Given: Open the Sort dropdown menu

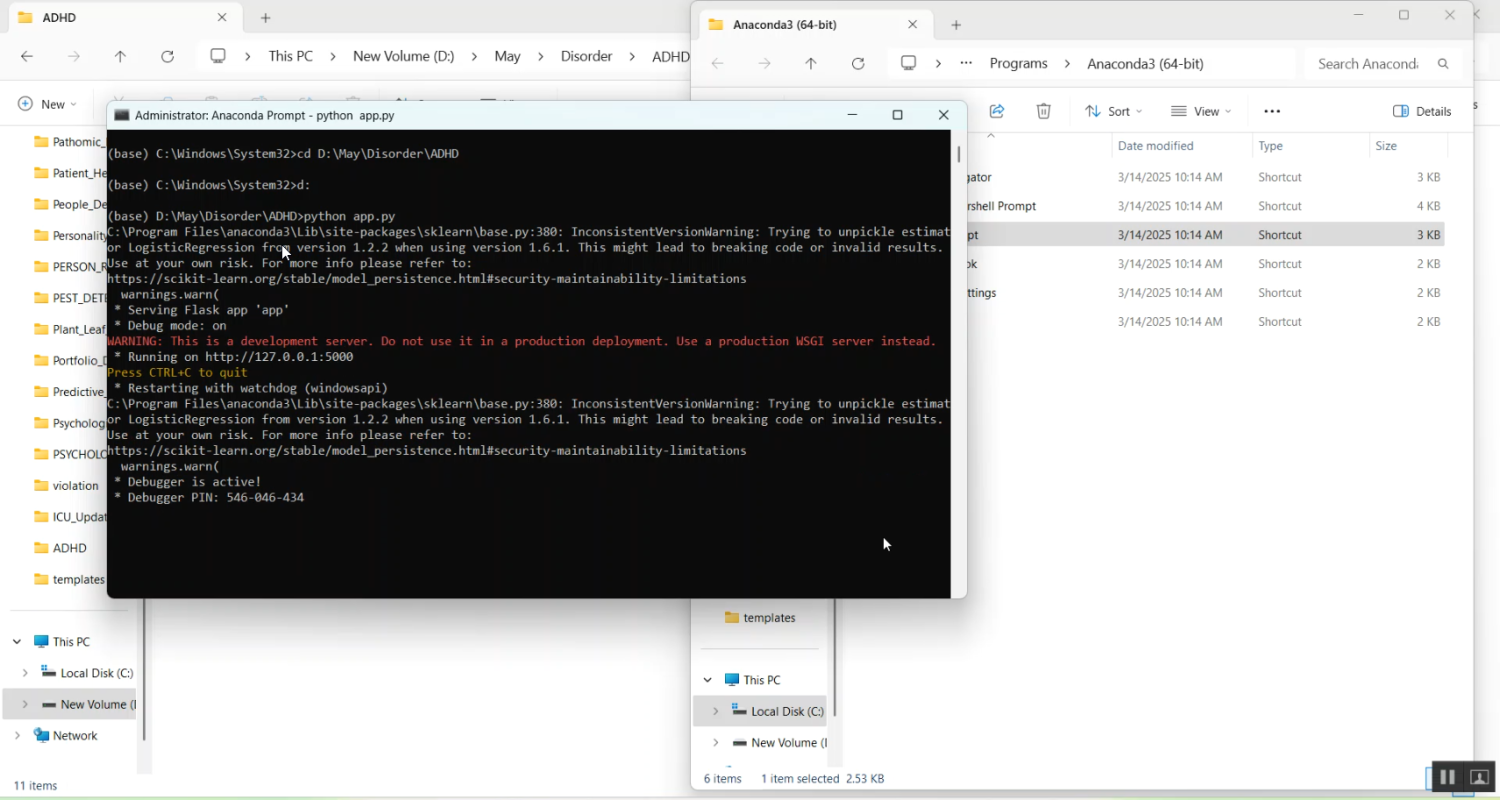Looking at the screenshot, I should click(1113, 111).
